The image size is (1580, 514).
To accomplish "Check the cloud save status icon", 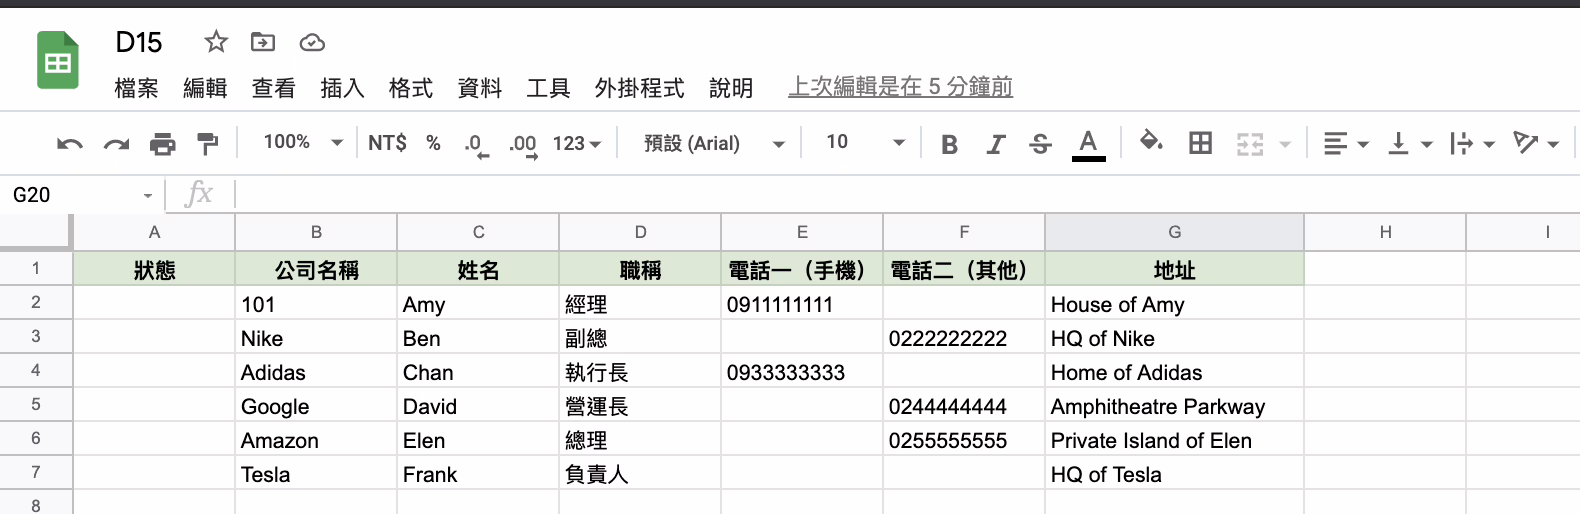I will coord(312,42).
